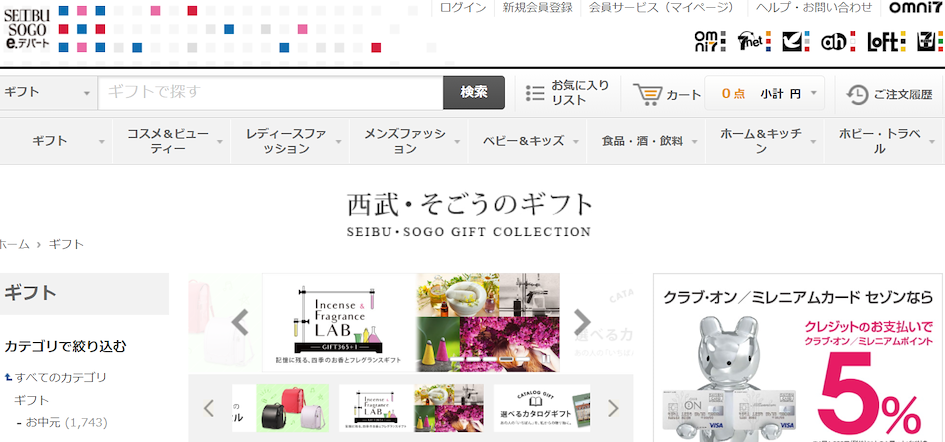
Task: Move thumbnail strip to previous items
Action: point(209,408)
